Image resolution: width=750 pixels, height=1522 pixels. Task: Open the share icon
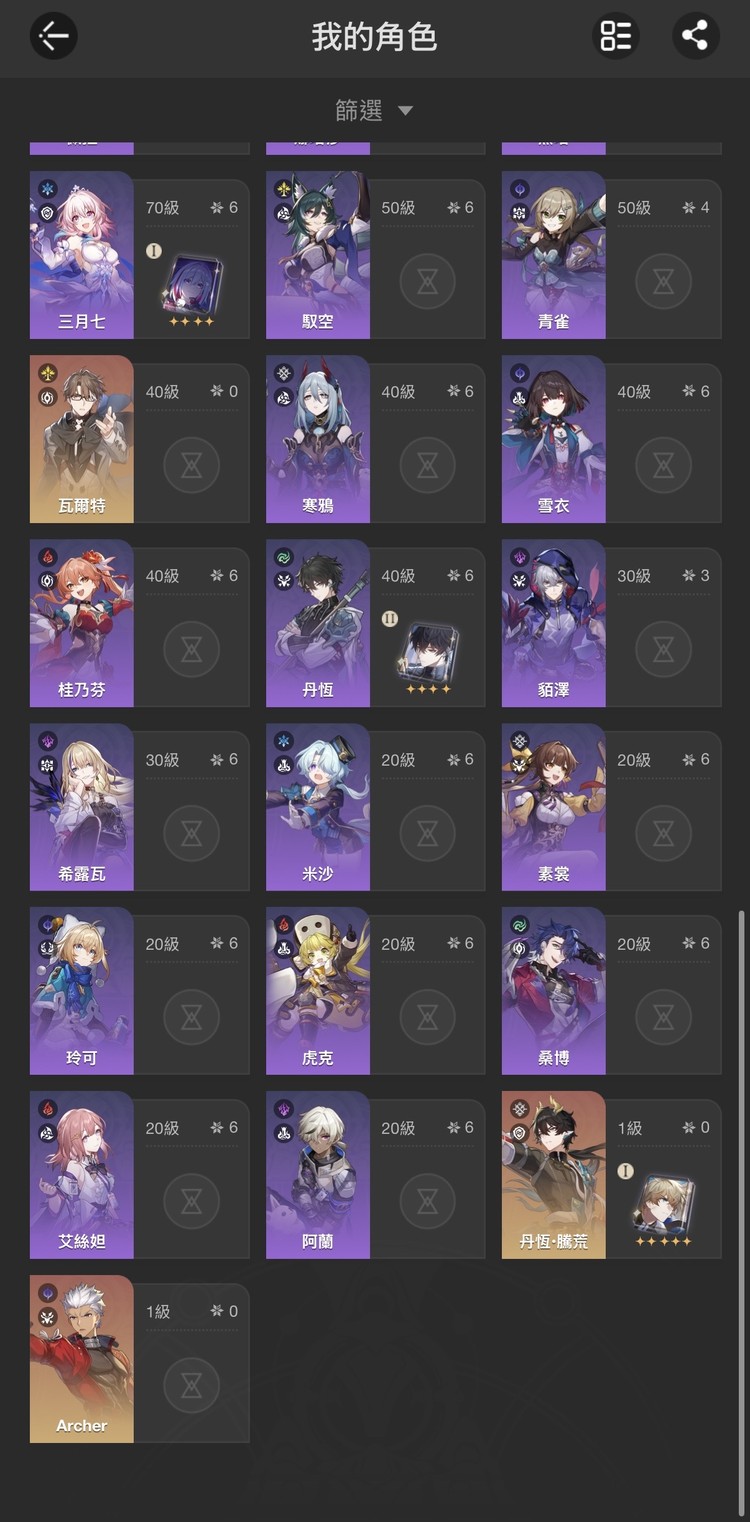coord(695,37)
